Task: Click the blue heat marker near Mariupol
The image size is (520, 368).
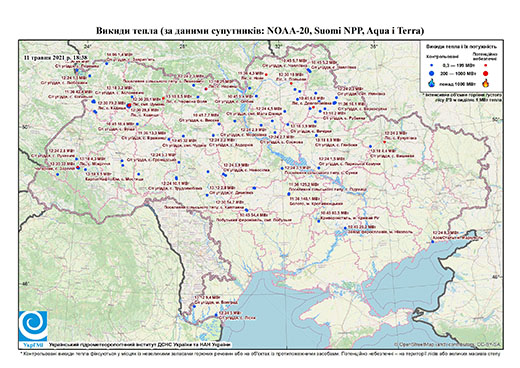Action: (433, 242)
